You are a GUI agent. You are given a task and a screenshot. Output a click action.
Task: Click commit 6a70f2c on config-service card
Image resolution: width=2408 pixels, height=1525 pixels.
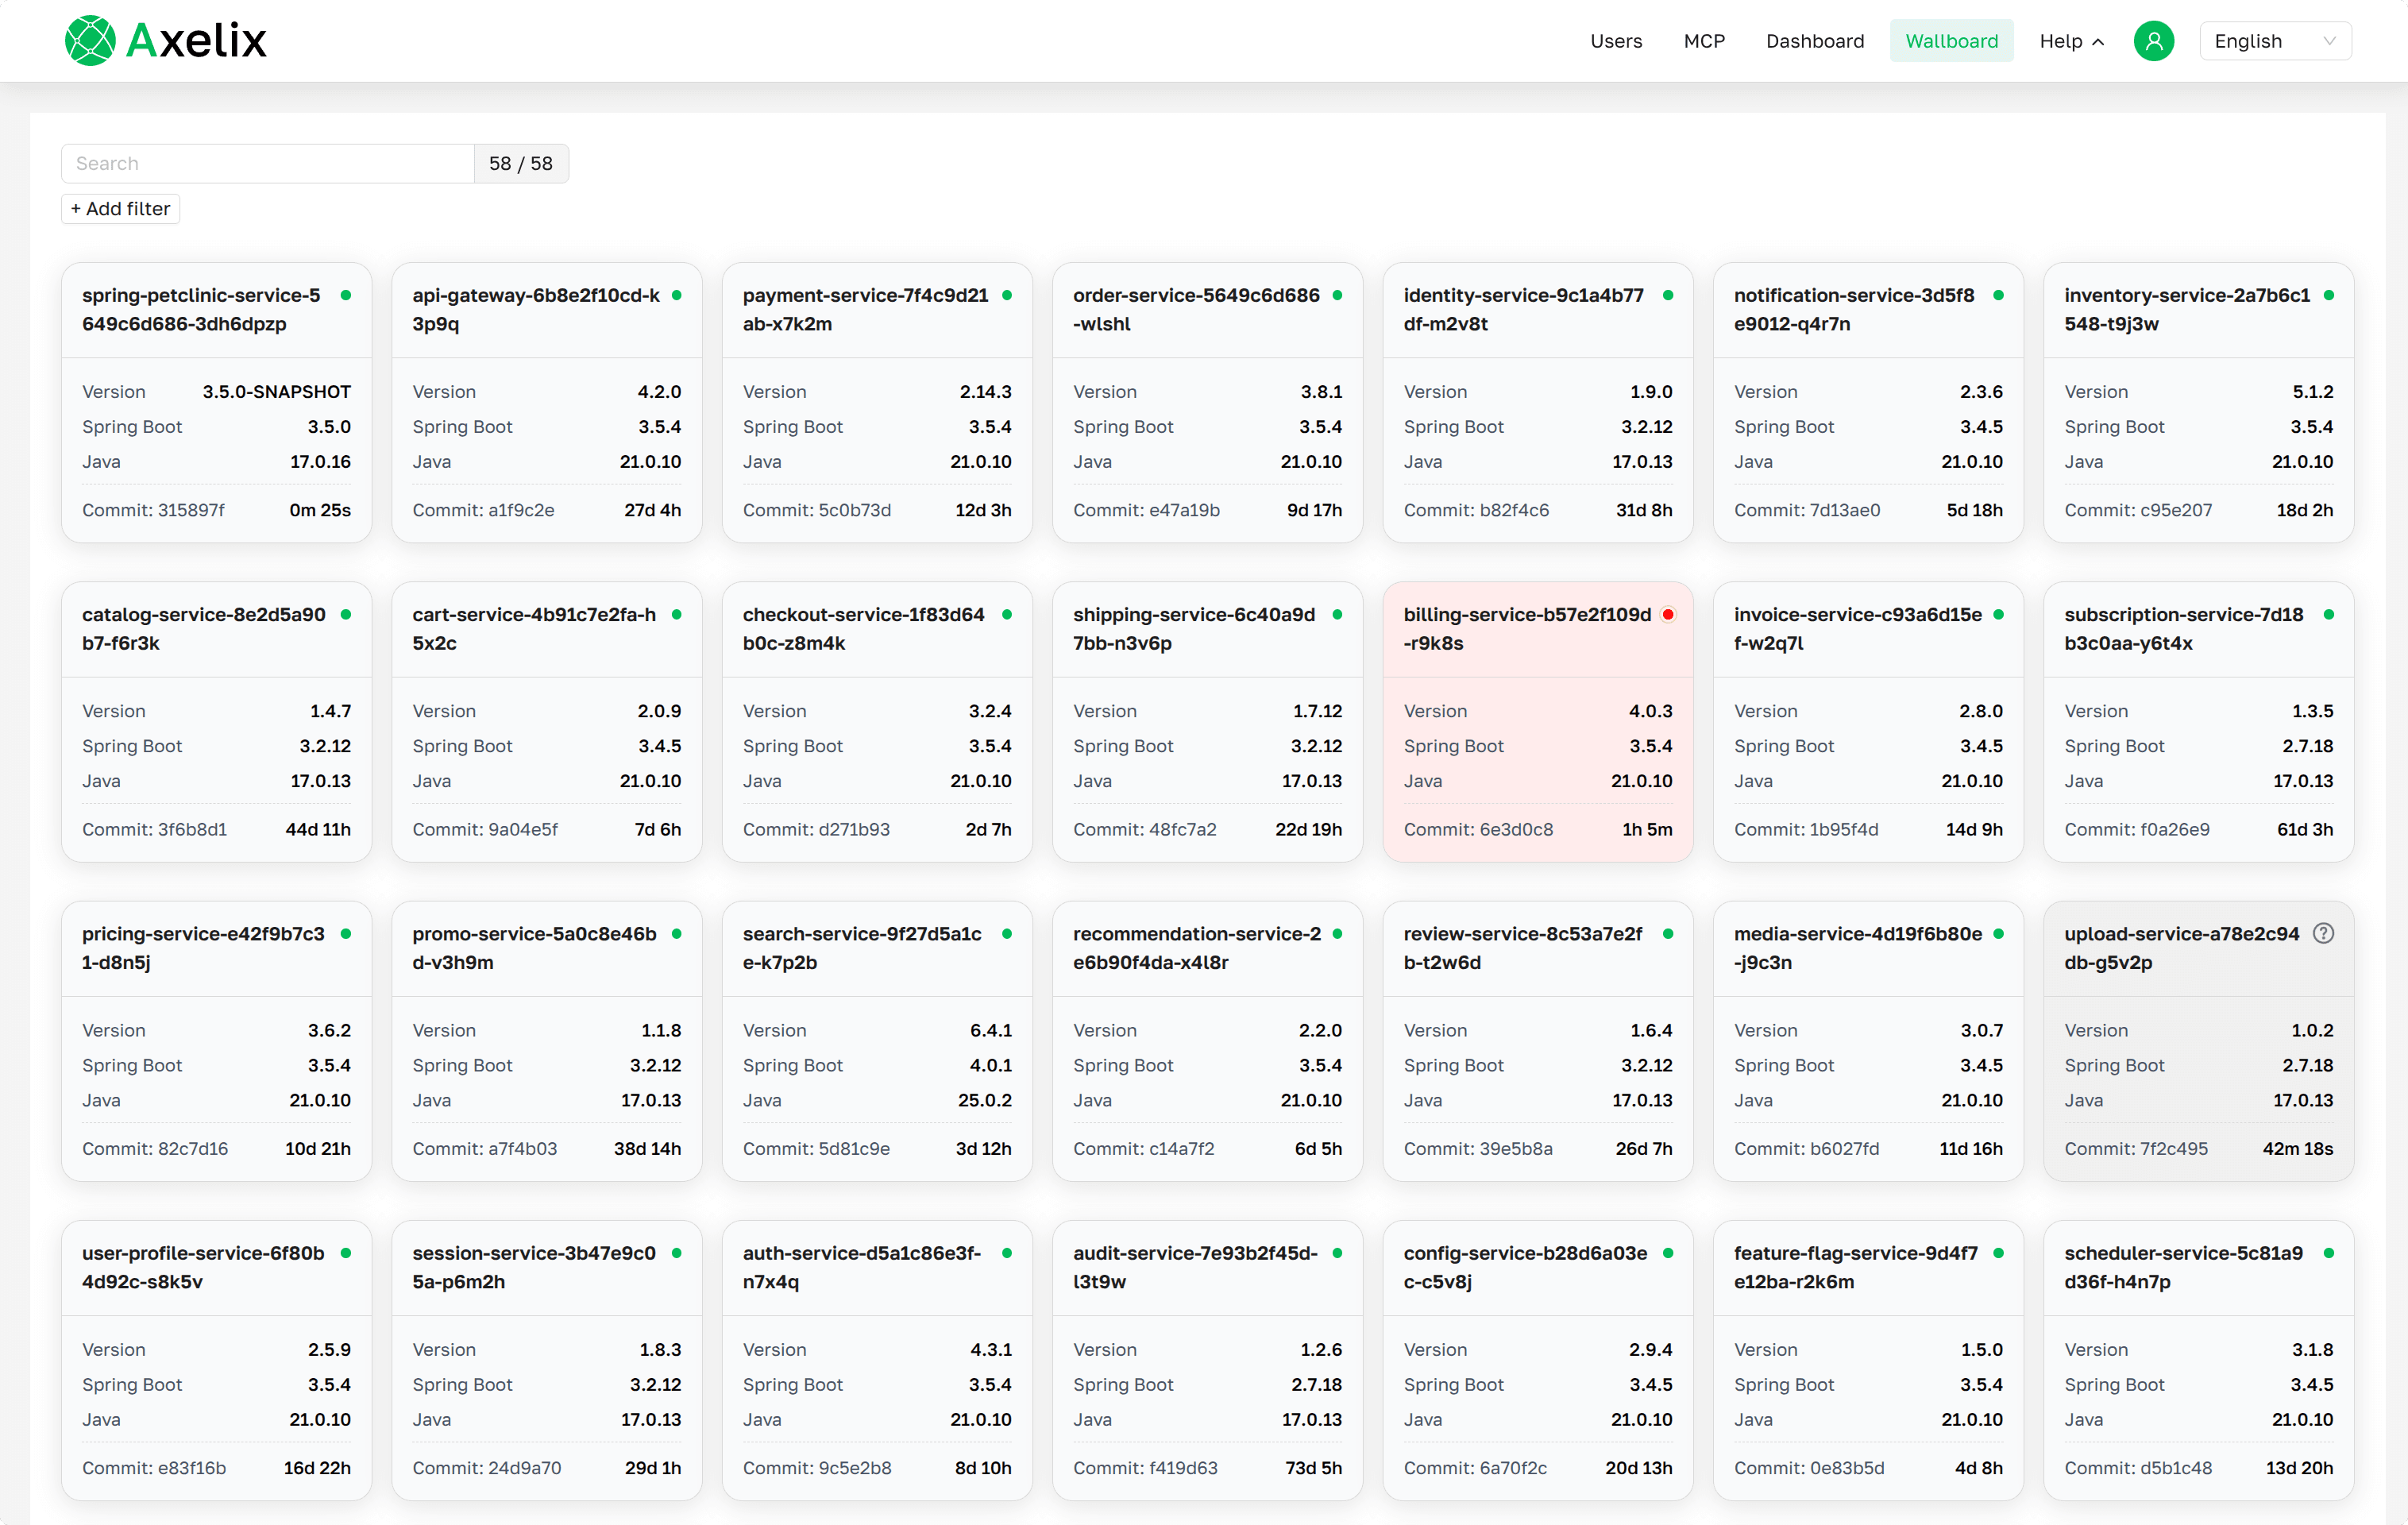click(1475, 1468)
